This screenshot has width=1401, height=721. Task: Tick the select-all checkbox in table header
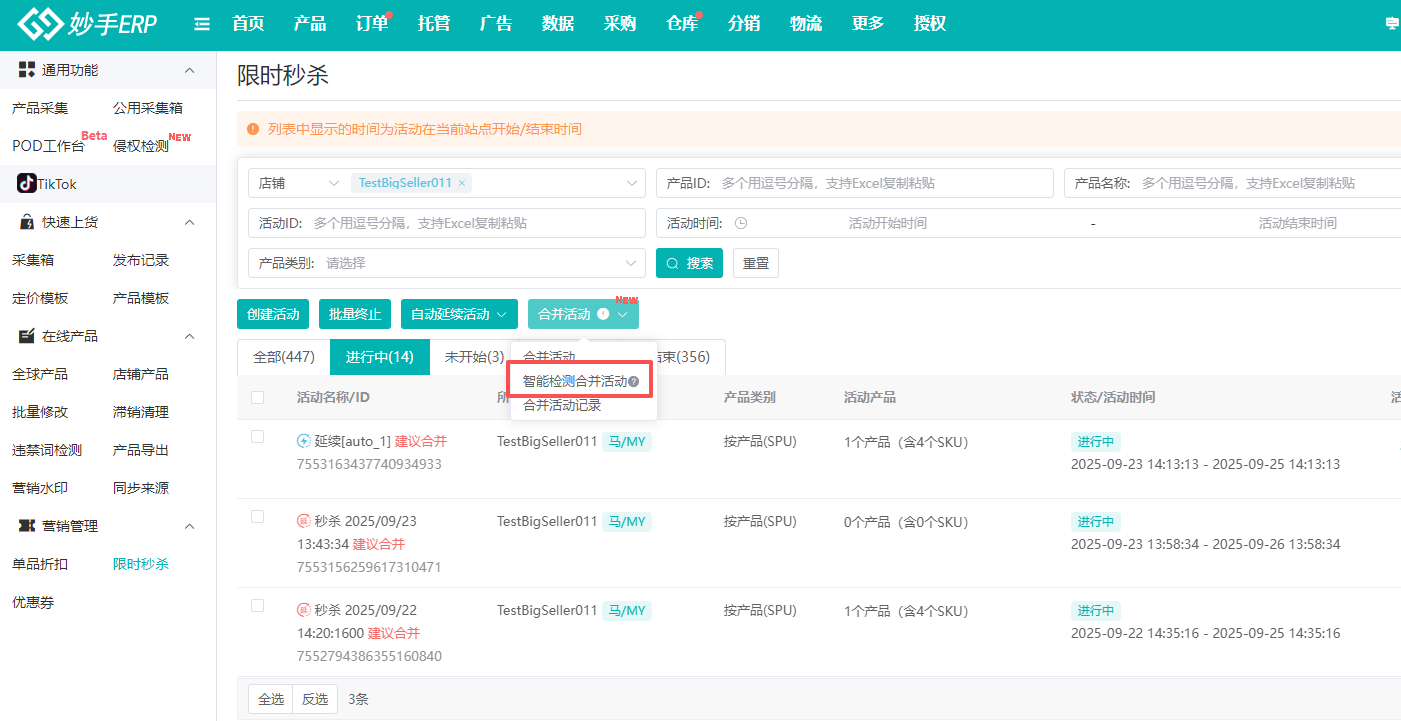(x=258, y=397)
